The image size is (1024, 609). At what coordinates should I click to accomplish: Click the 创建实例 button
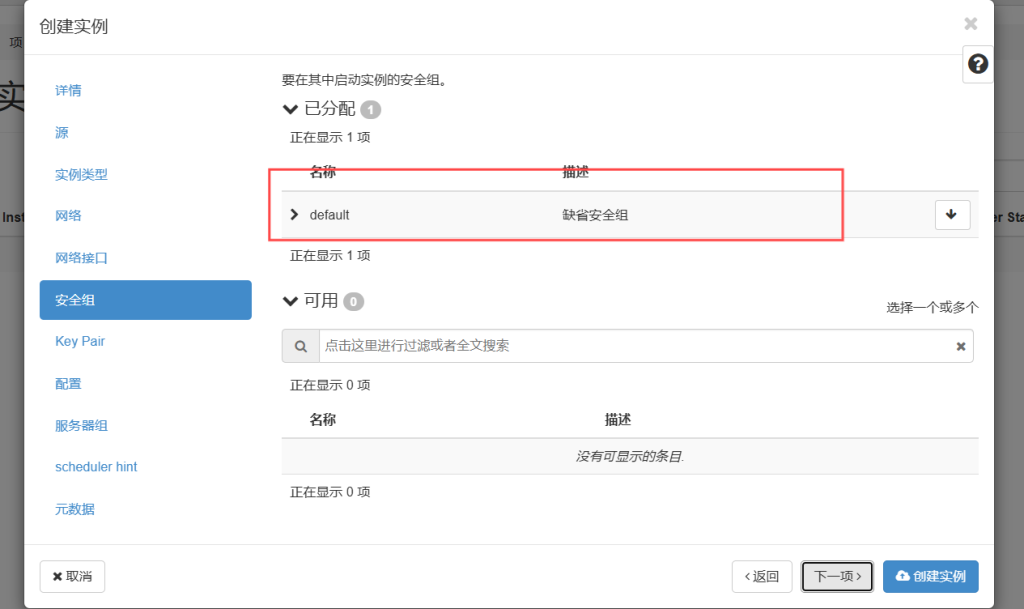[930, 577]
